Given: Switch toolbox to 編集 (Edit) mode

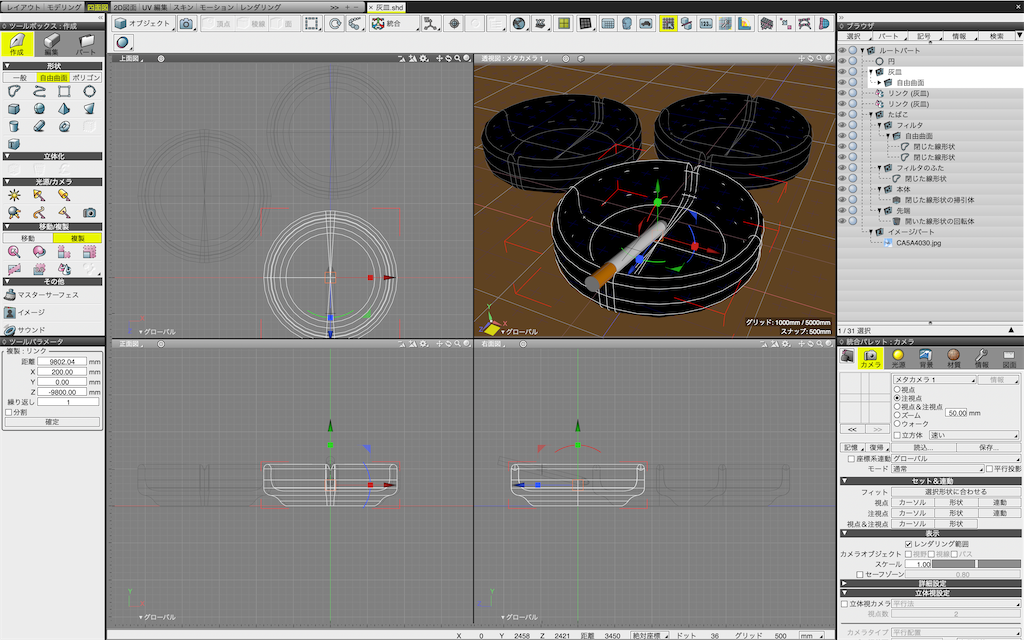Looking at the screenshot, I should pos(52,44).
